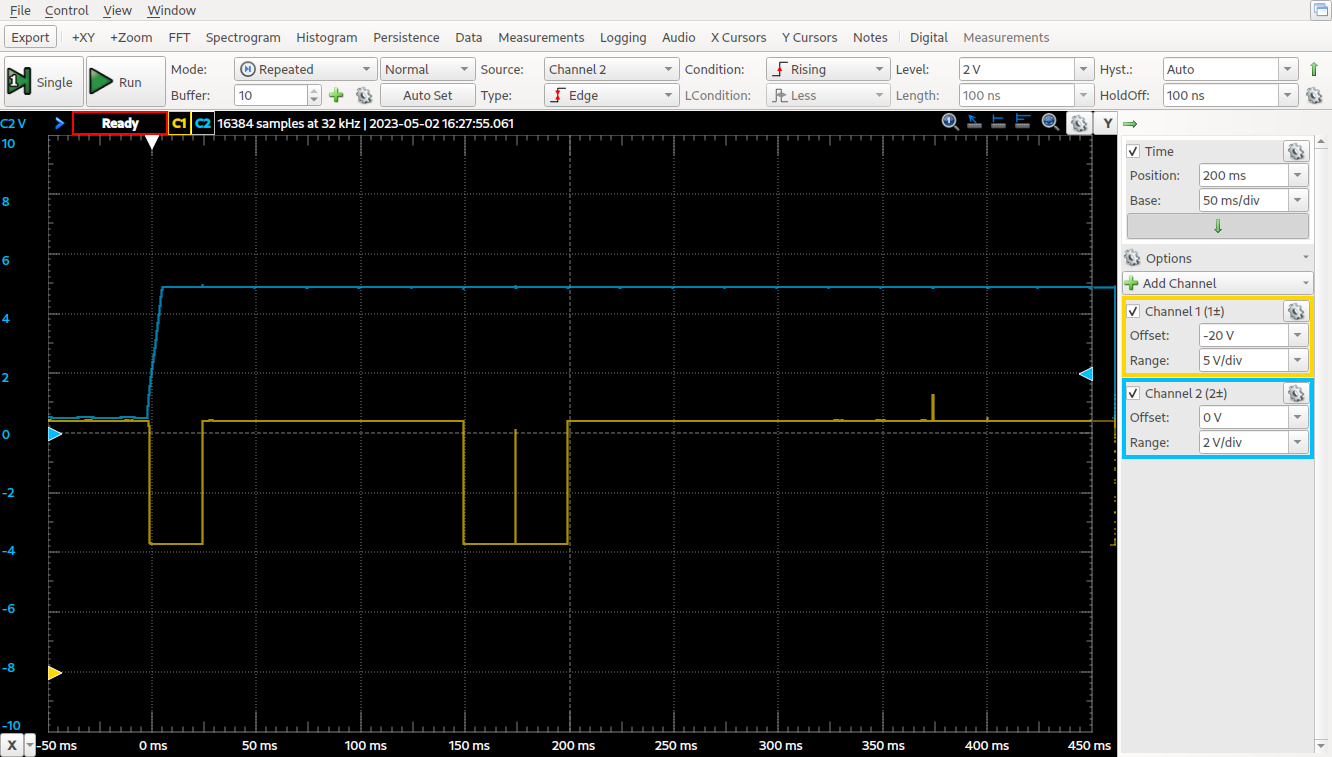Click the Export button
Image resolution: width=1332 pixels, height=757 pixels.
point(31,37)
